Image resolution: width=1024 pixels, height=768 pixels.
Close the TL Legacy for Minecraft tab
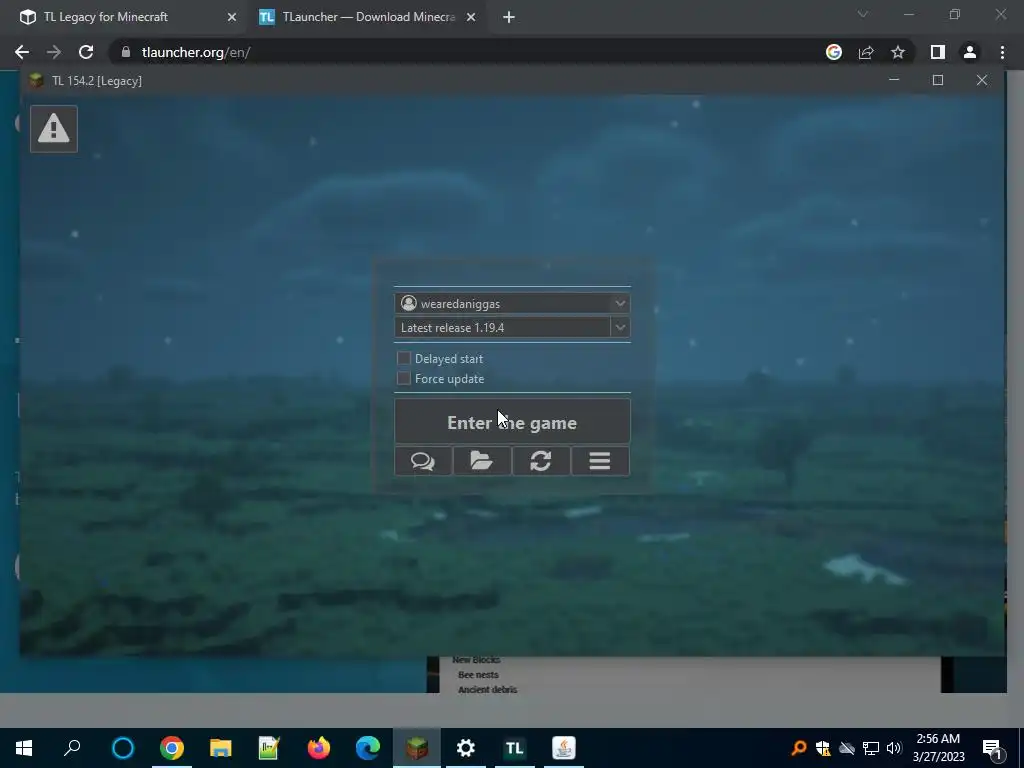pyautogui.click(x=232, y=17)
